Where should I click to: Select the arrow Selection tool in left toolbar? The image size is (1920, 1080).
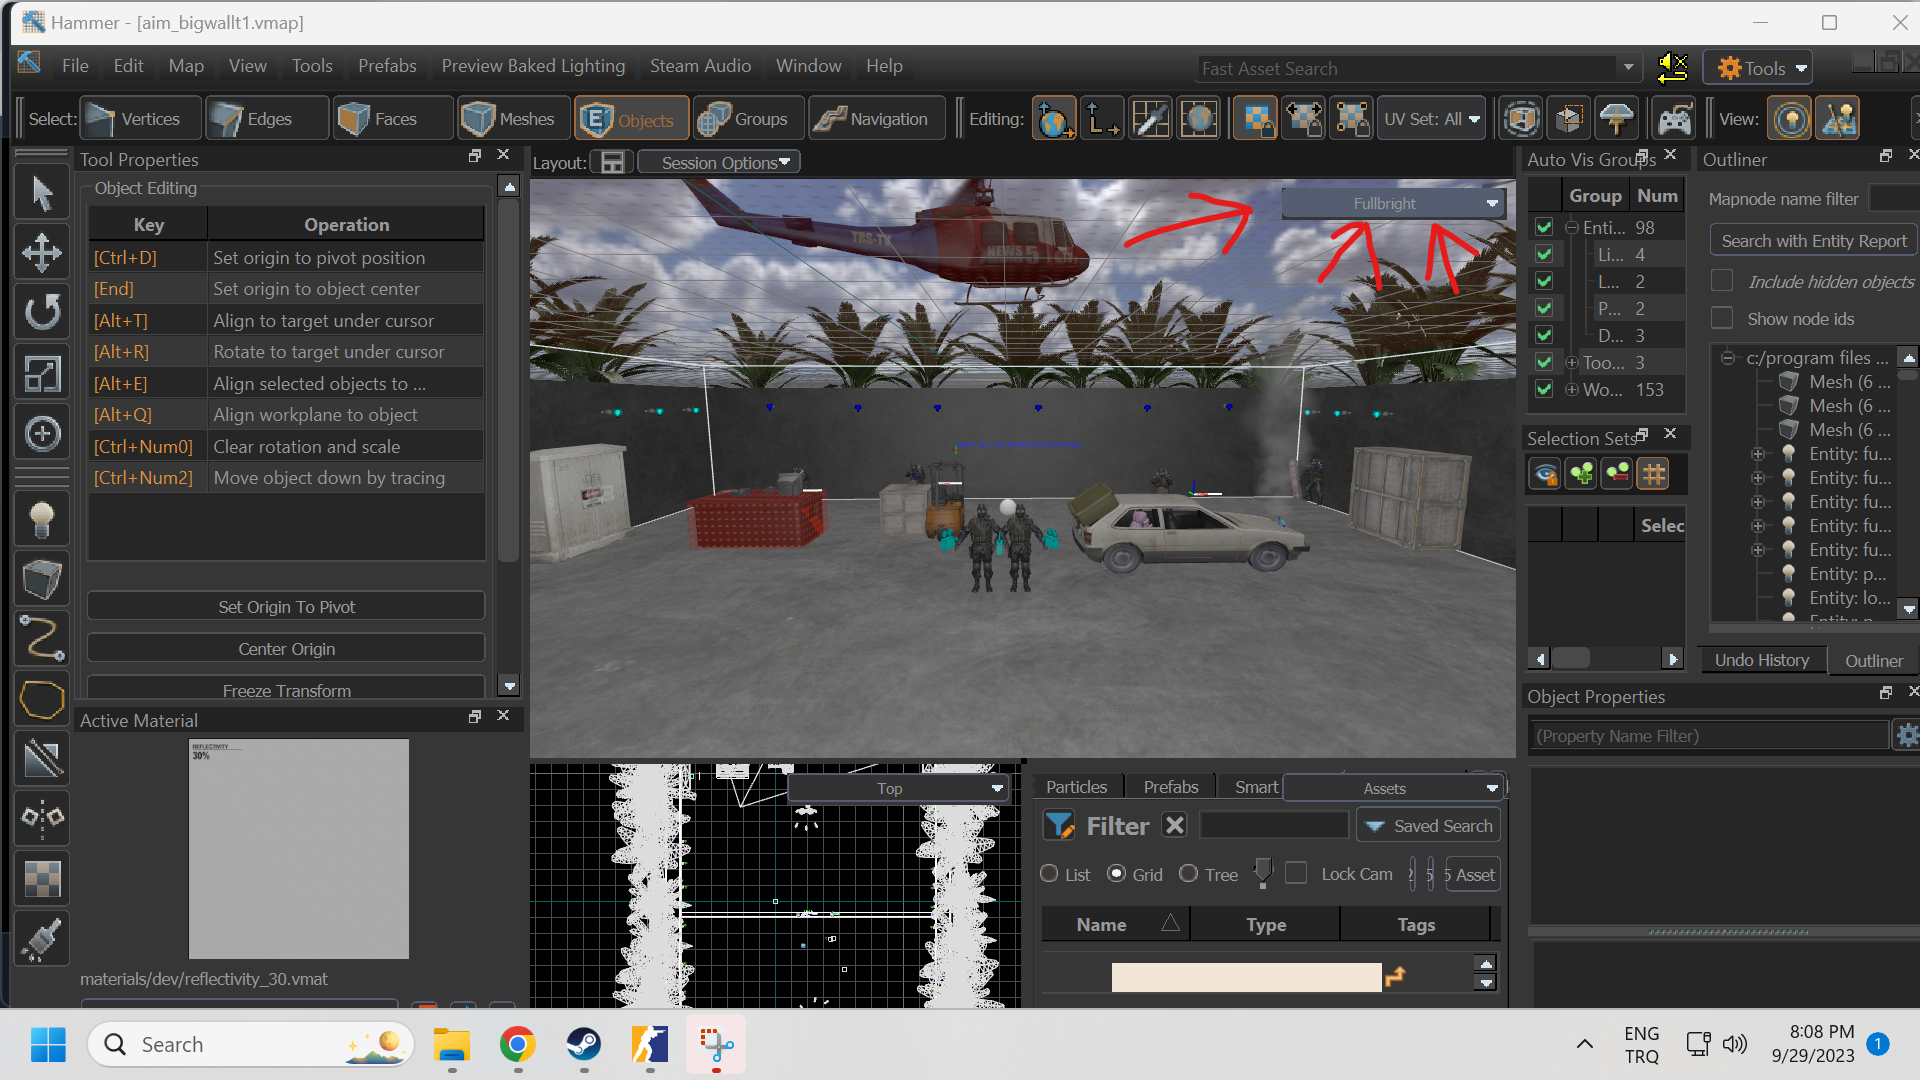pyautogui.click(x=41, y=194)
